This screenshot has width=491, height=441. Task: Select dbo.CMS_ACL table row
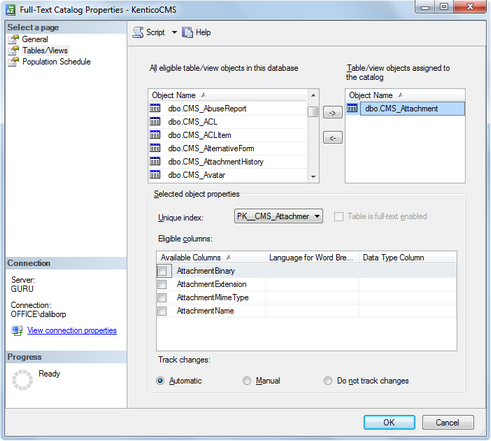click(228, 122)
